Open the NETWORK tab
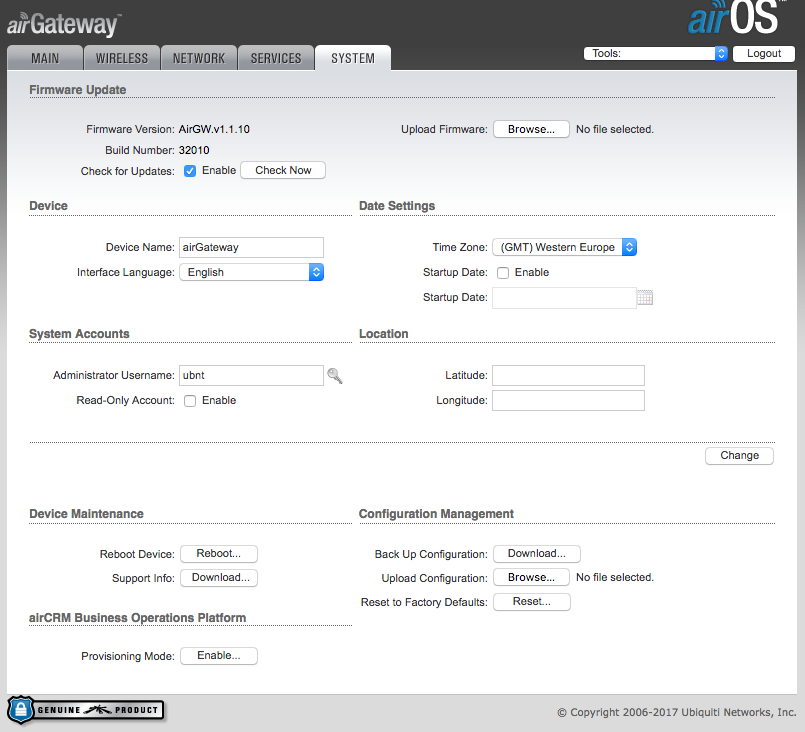 coord(199,58)
